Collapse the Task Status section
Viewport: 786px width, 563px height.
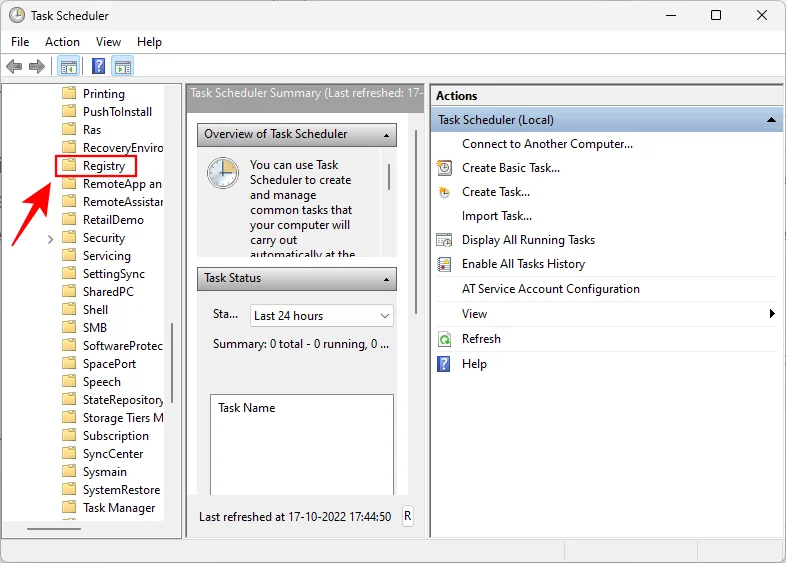click(384, 278)
